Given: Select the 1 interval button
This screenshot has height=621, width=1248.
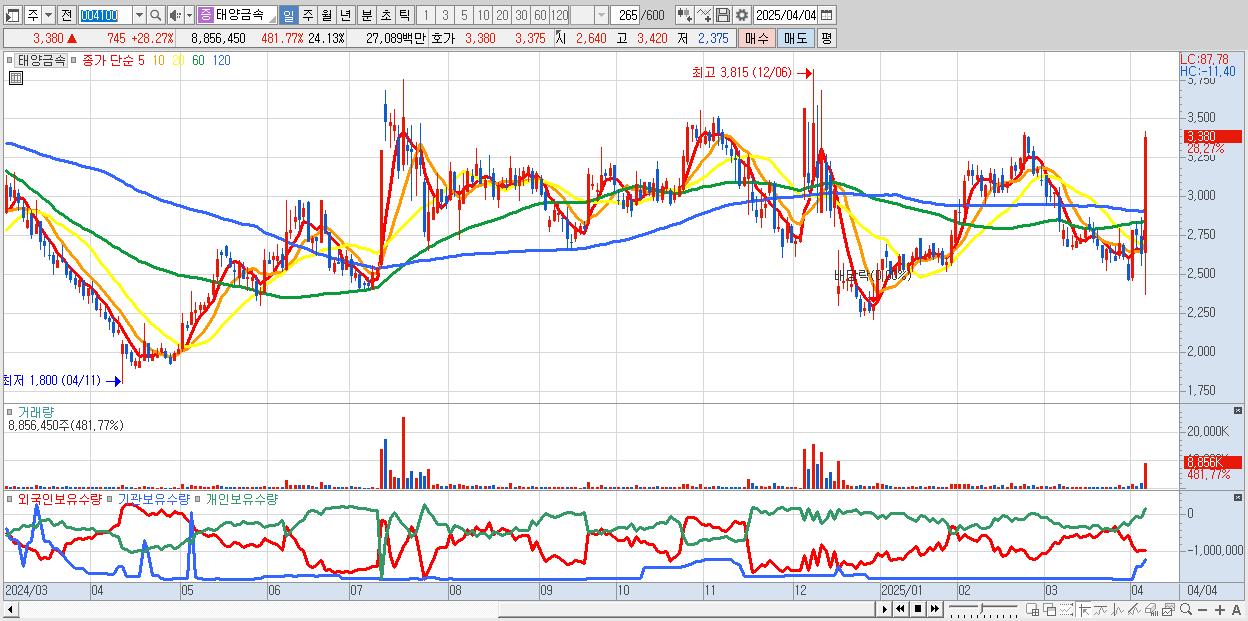Looking at the screenshot, I should pyautogui.click(x=425, y=15).
